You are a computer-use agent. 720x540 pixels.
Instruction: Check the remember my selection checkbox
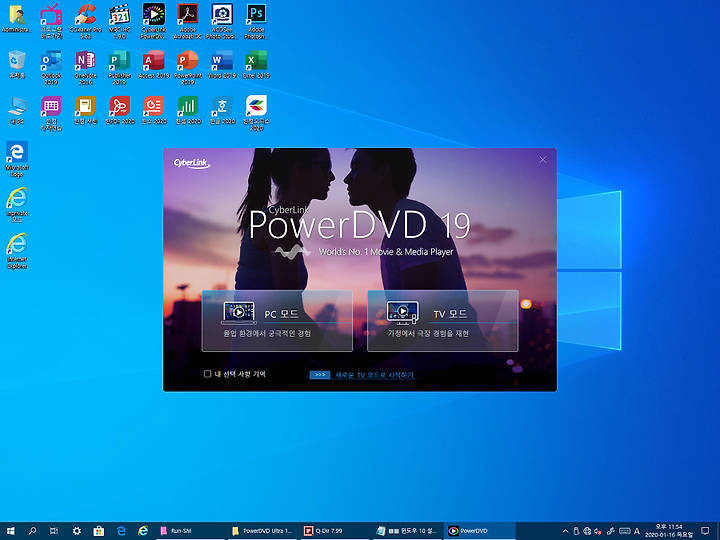point(208,374)
